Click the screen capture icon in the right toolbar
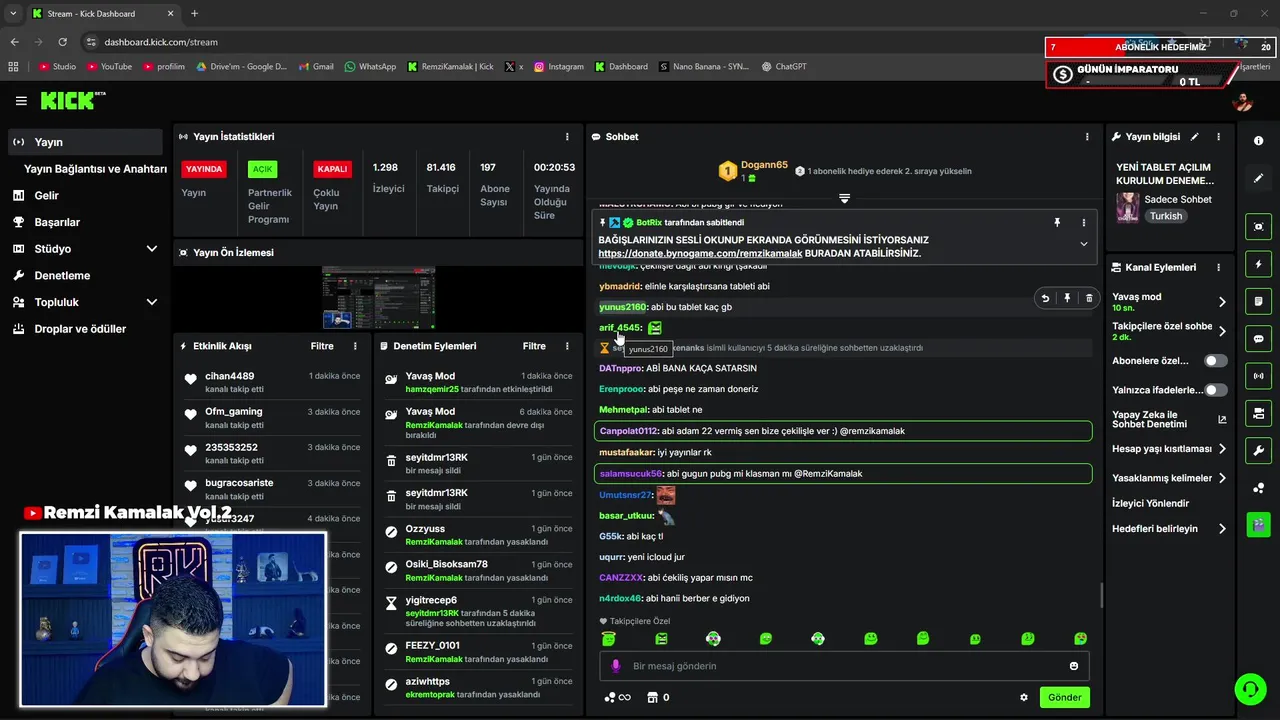 (1258, 227)
